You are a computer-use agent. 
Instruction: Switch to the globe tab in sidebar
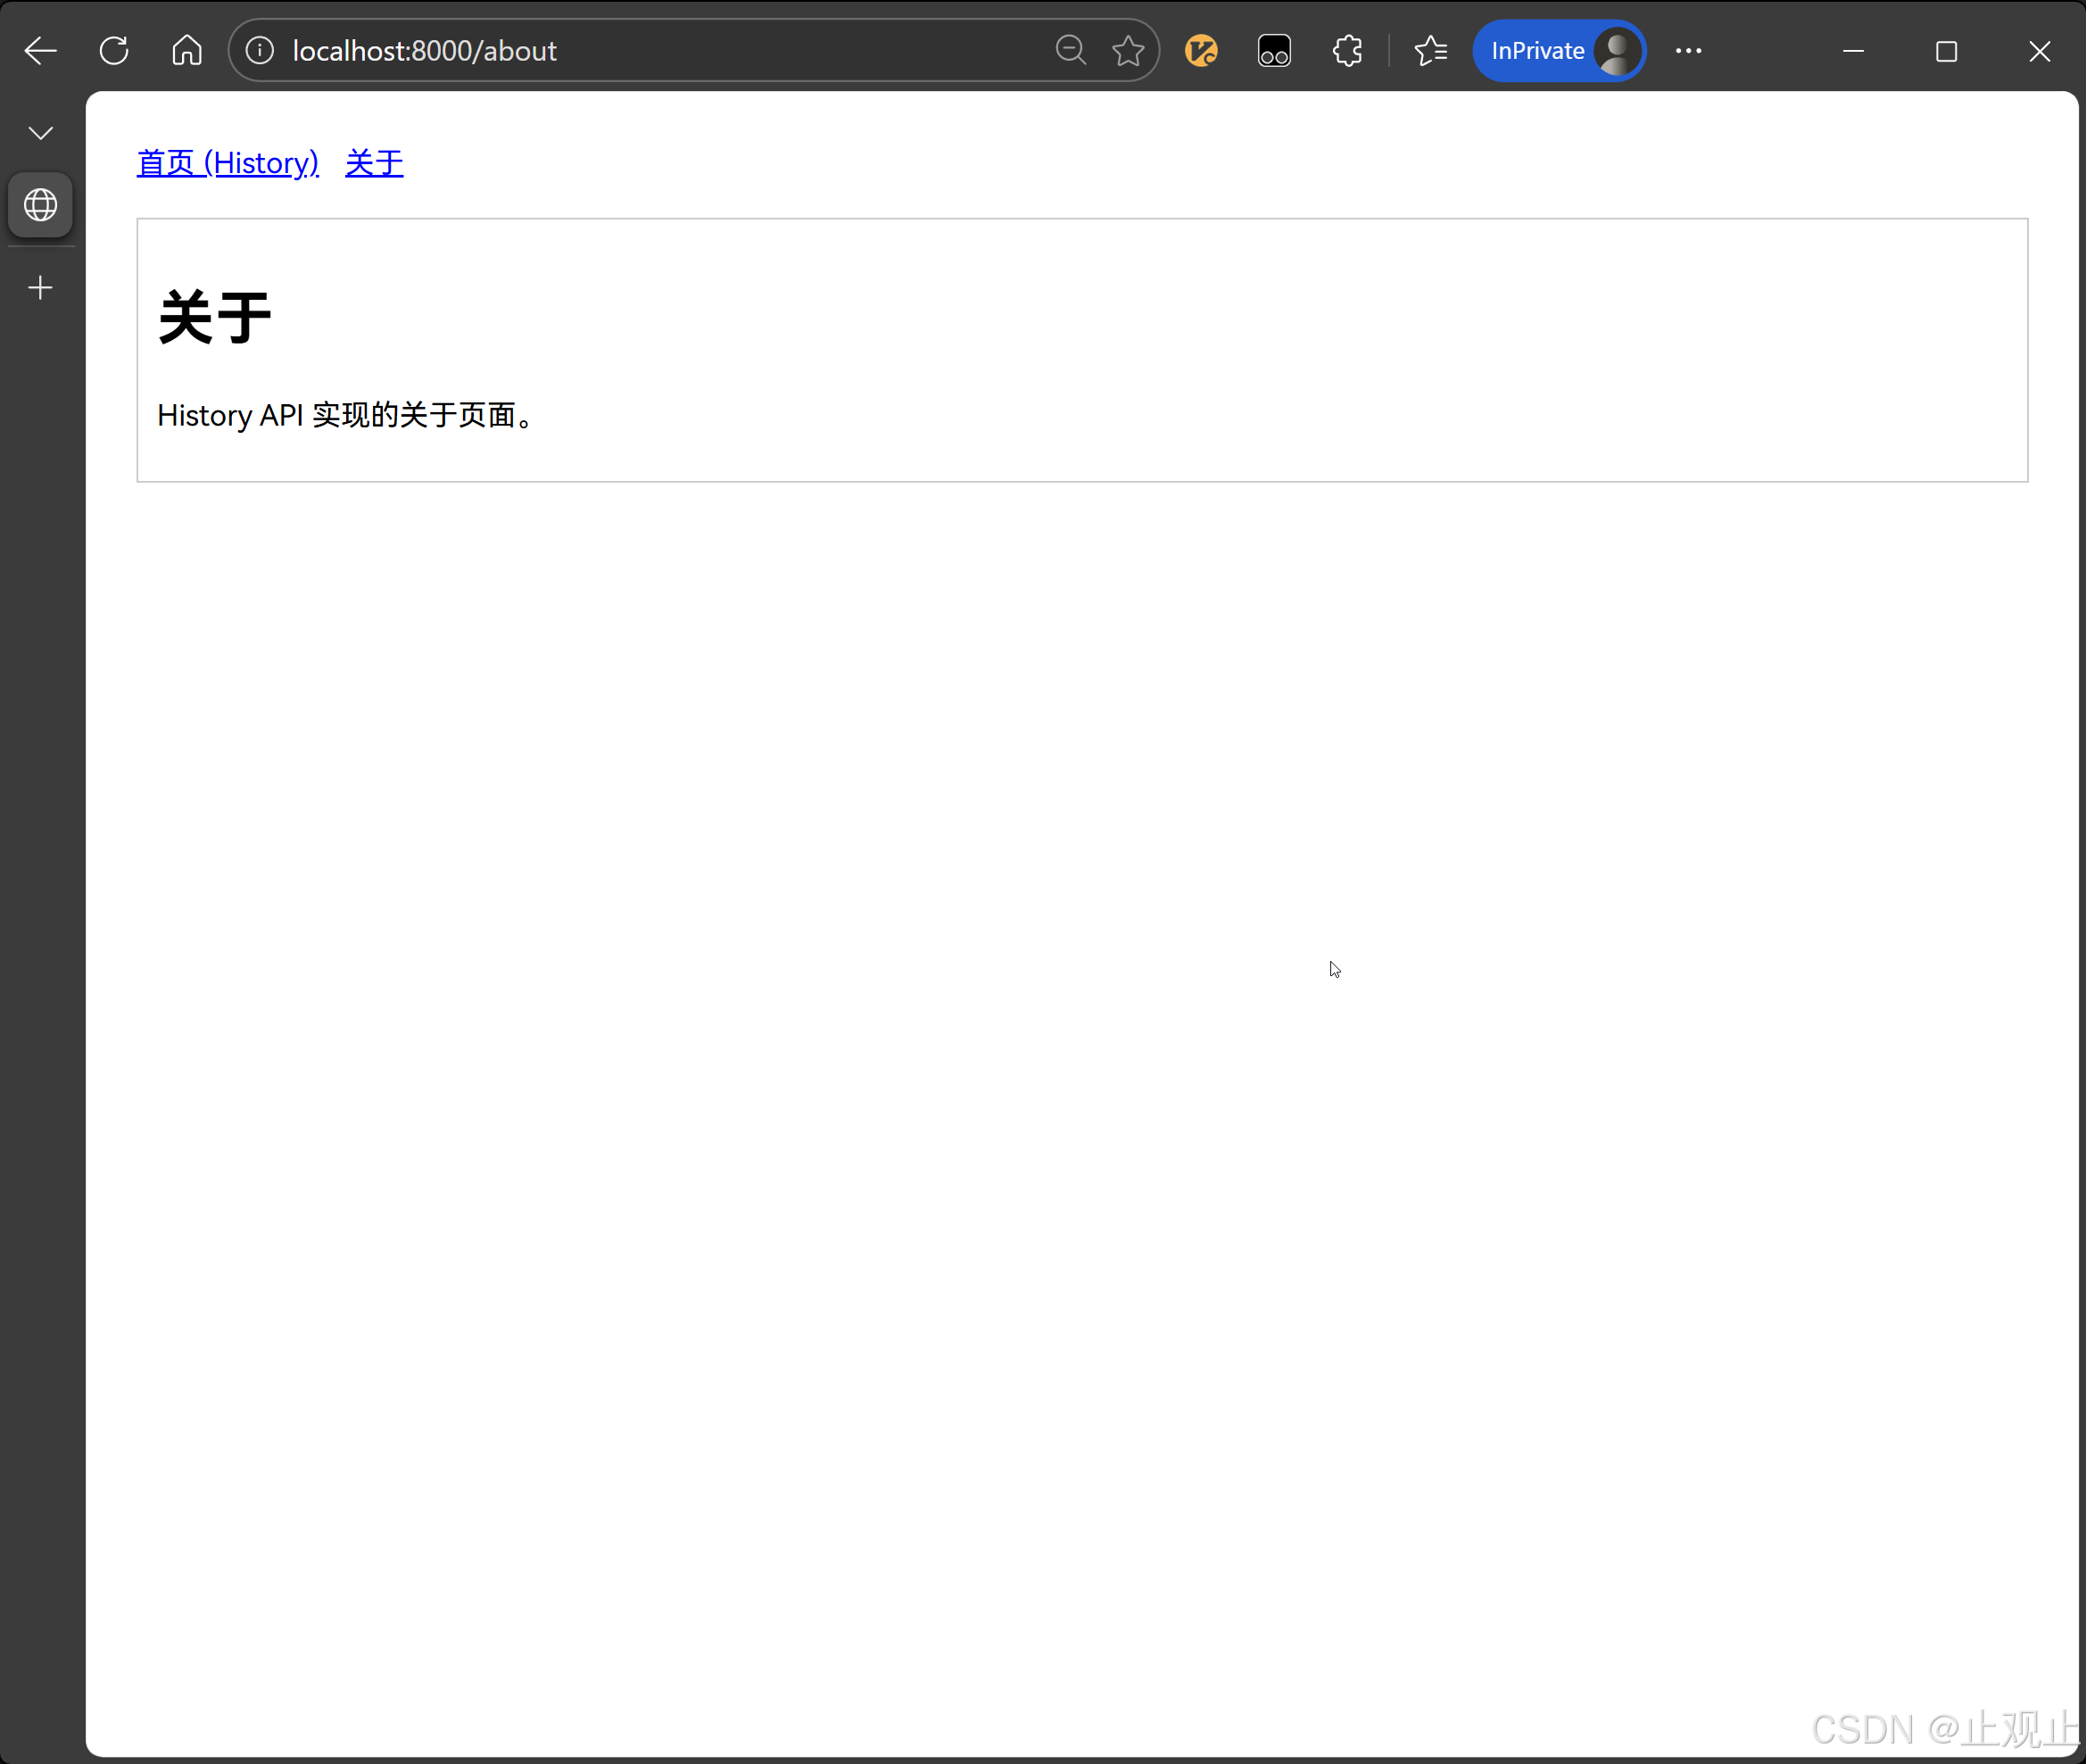40,205
